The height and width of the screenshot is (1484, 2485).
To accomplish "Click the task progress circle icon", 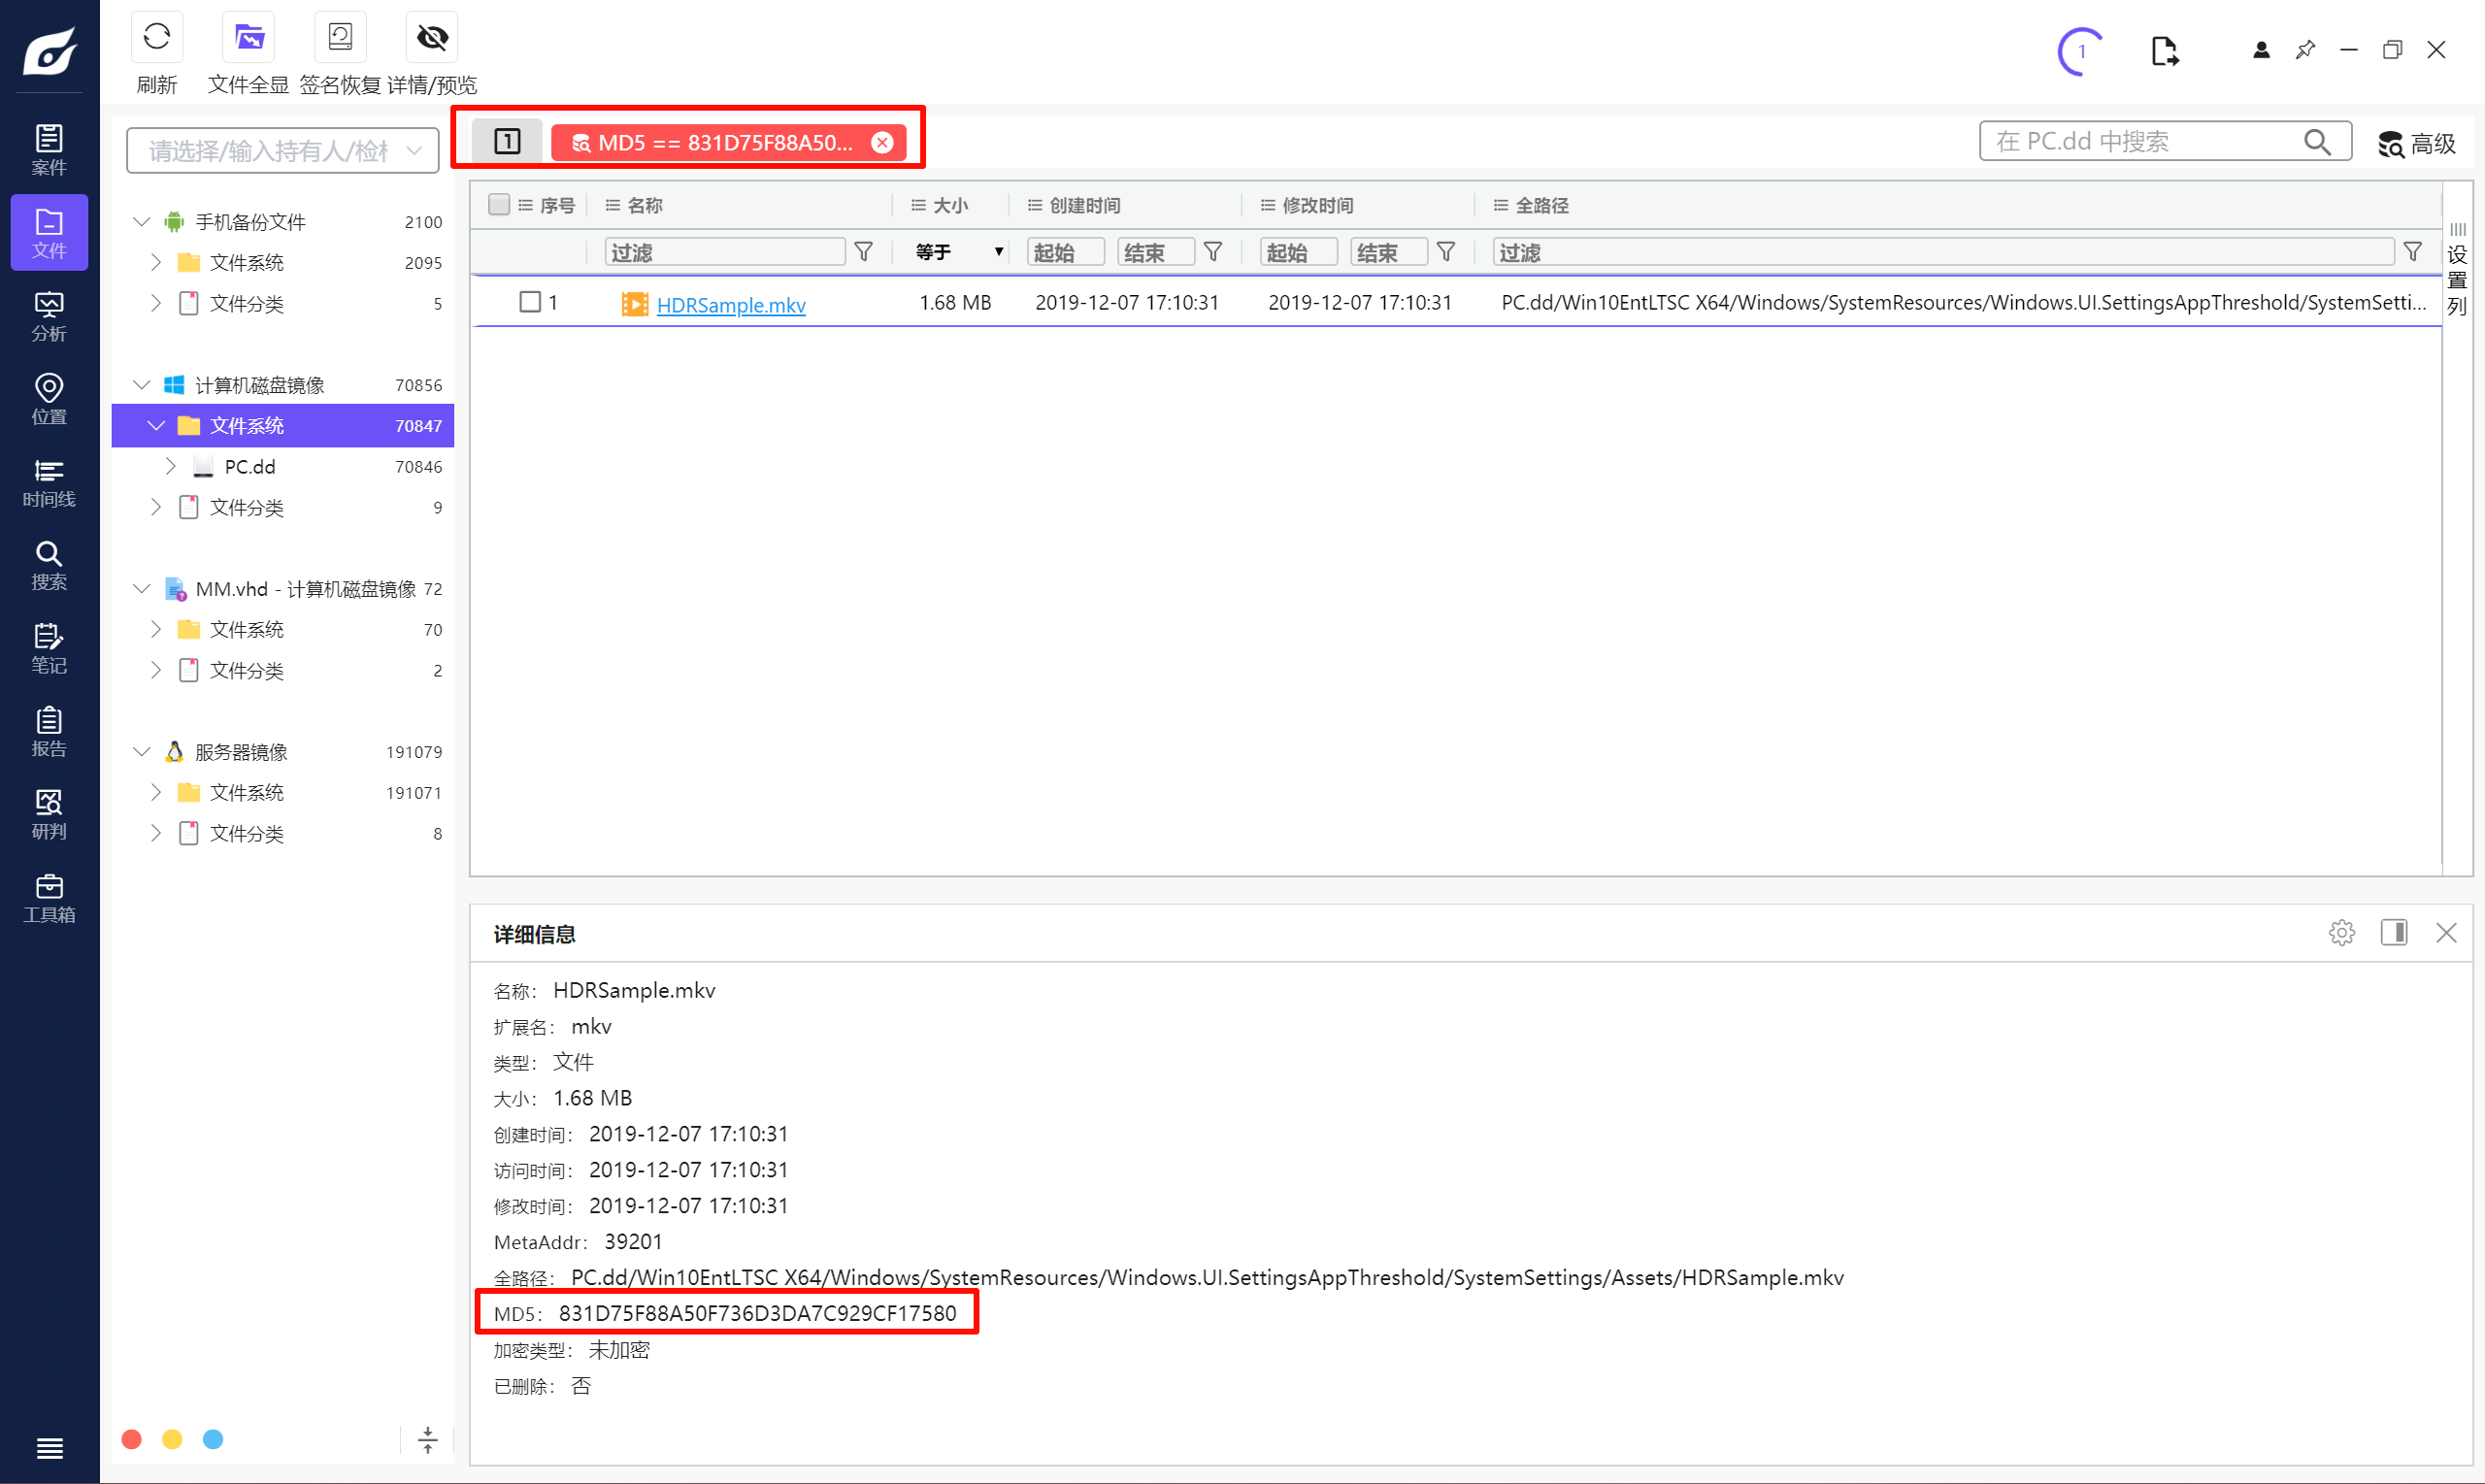I will click(x=2081, y=51).
